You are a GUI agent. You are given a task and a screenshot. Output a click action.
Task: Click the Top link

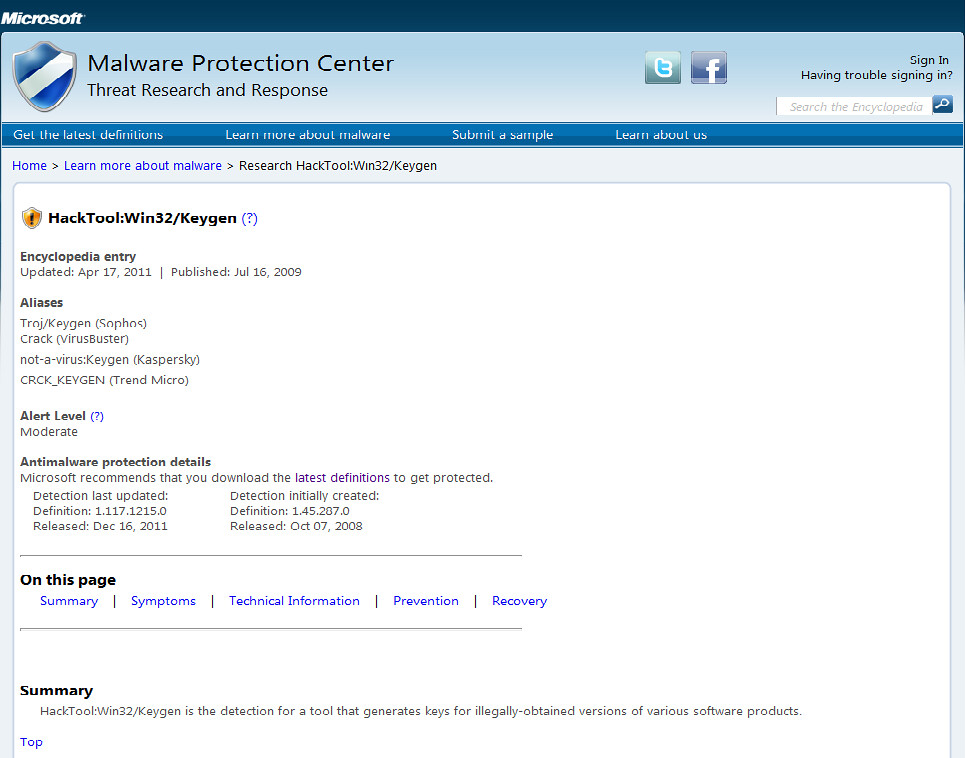coord(31,742)
